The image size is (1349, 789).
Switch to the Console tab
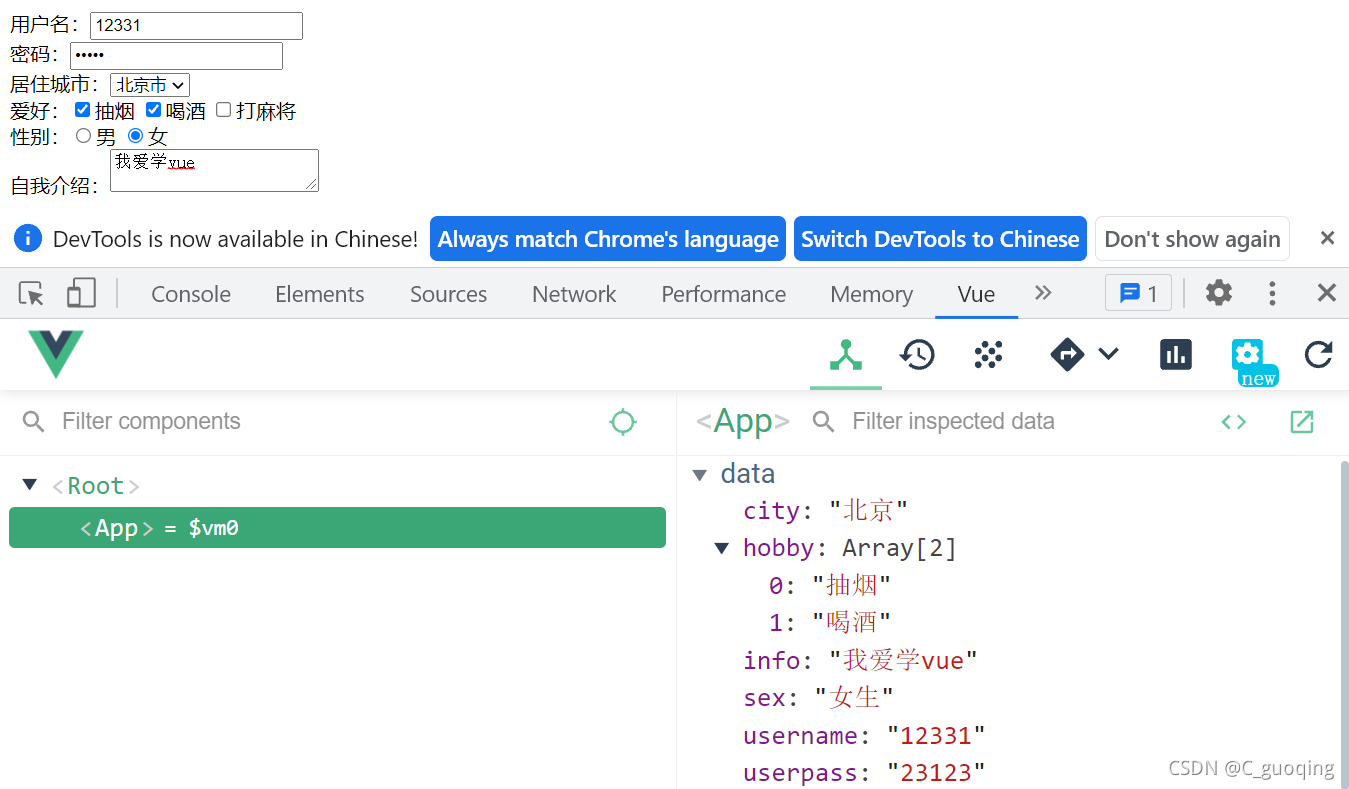click(191, 294)
